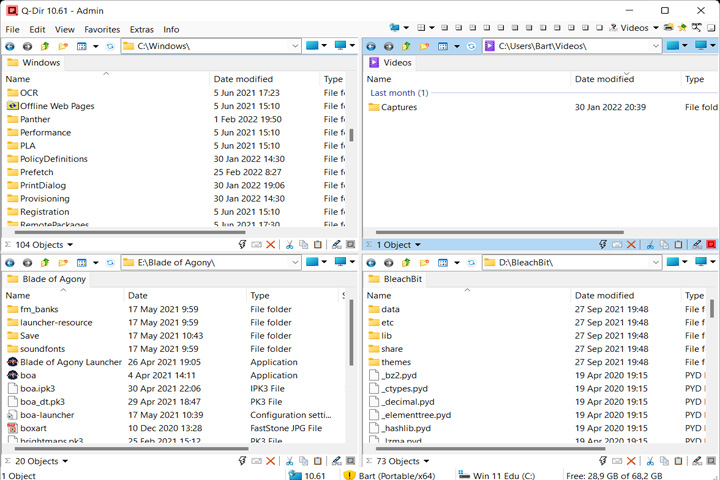Go back in the Blade of Agony pane
Image resolution: width=720 pixels, height=480 pixels.
click(x=10, y=262)
